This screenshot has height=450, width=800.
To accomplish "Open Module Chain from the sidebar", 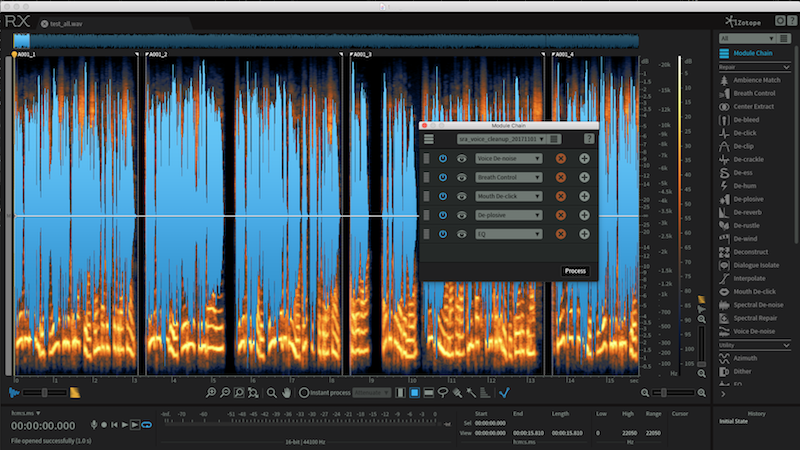I will tap(746, 53).
